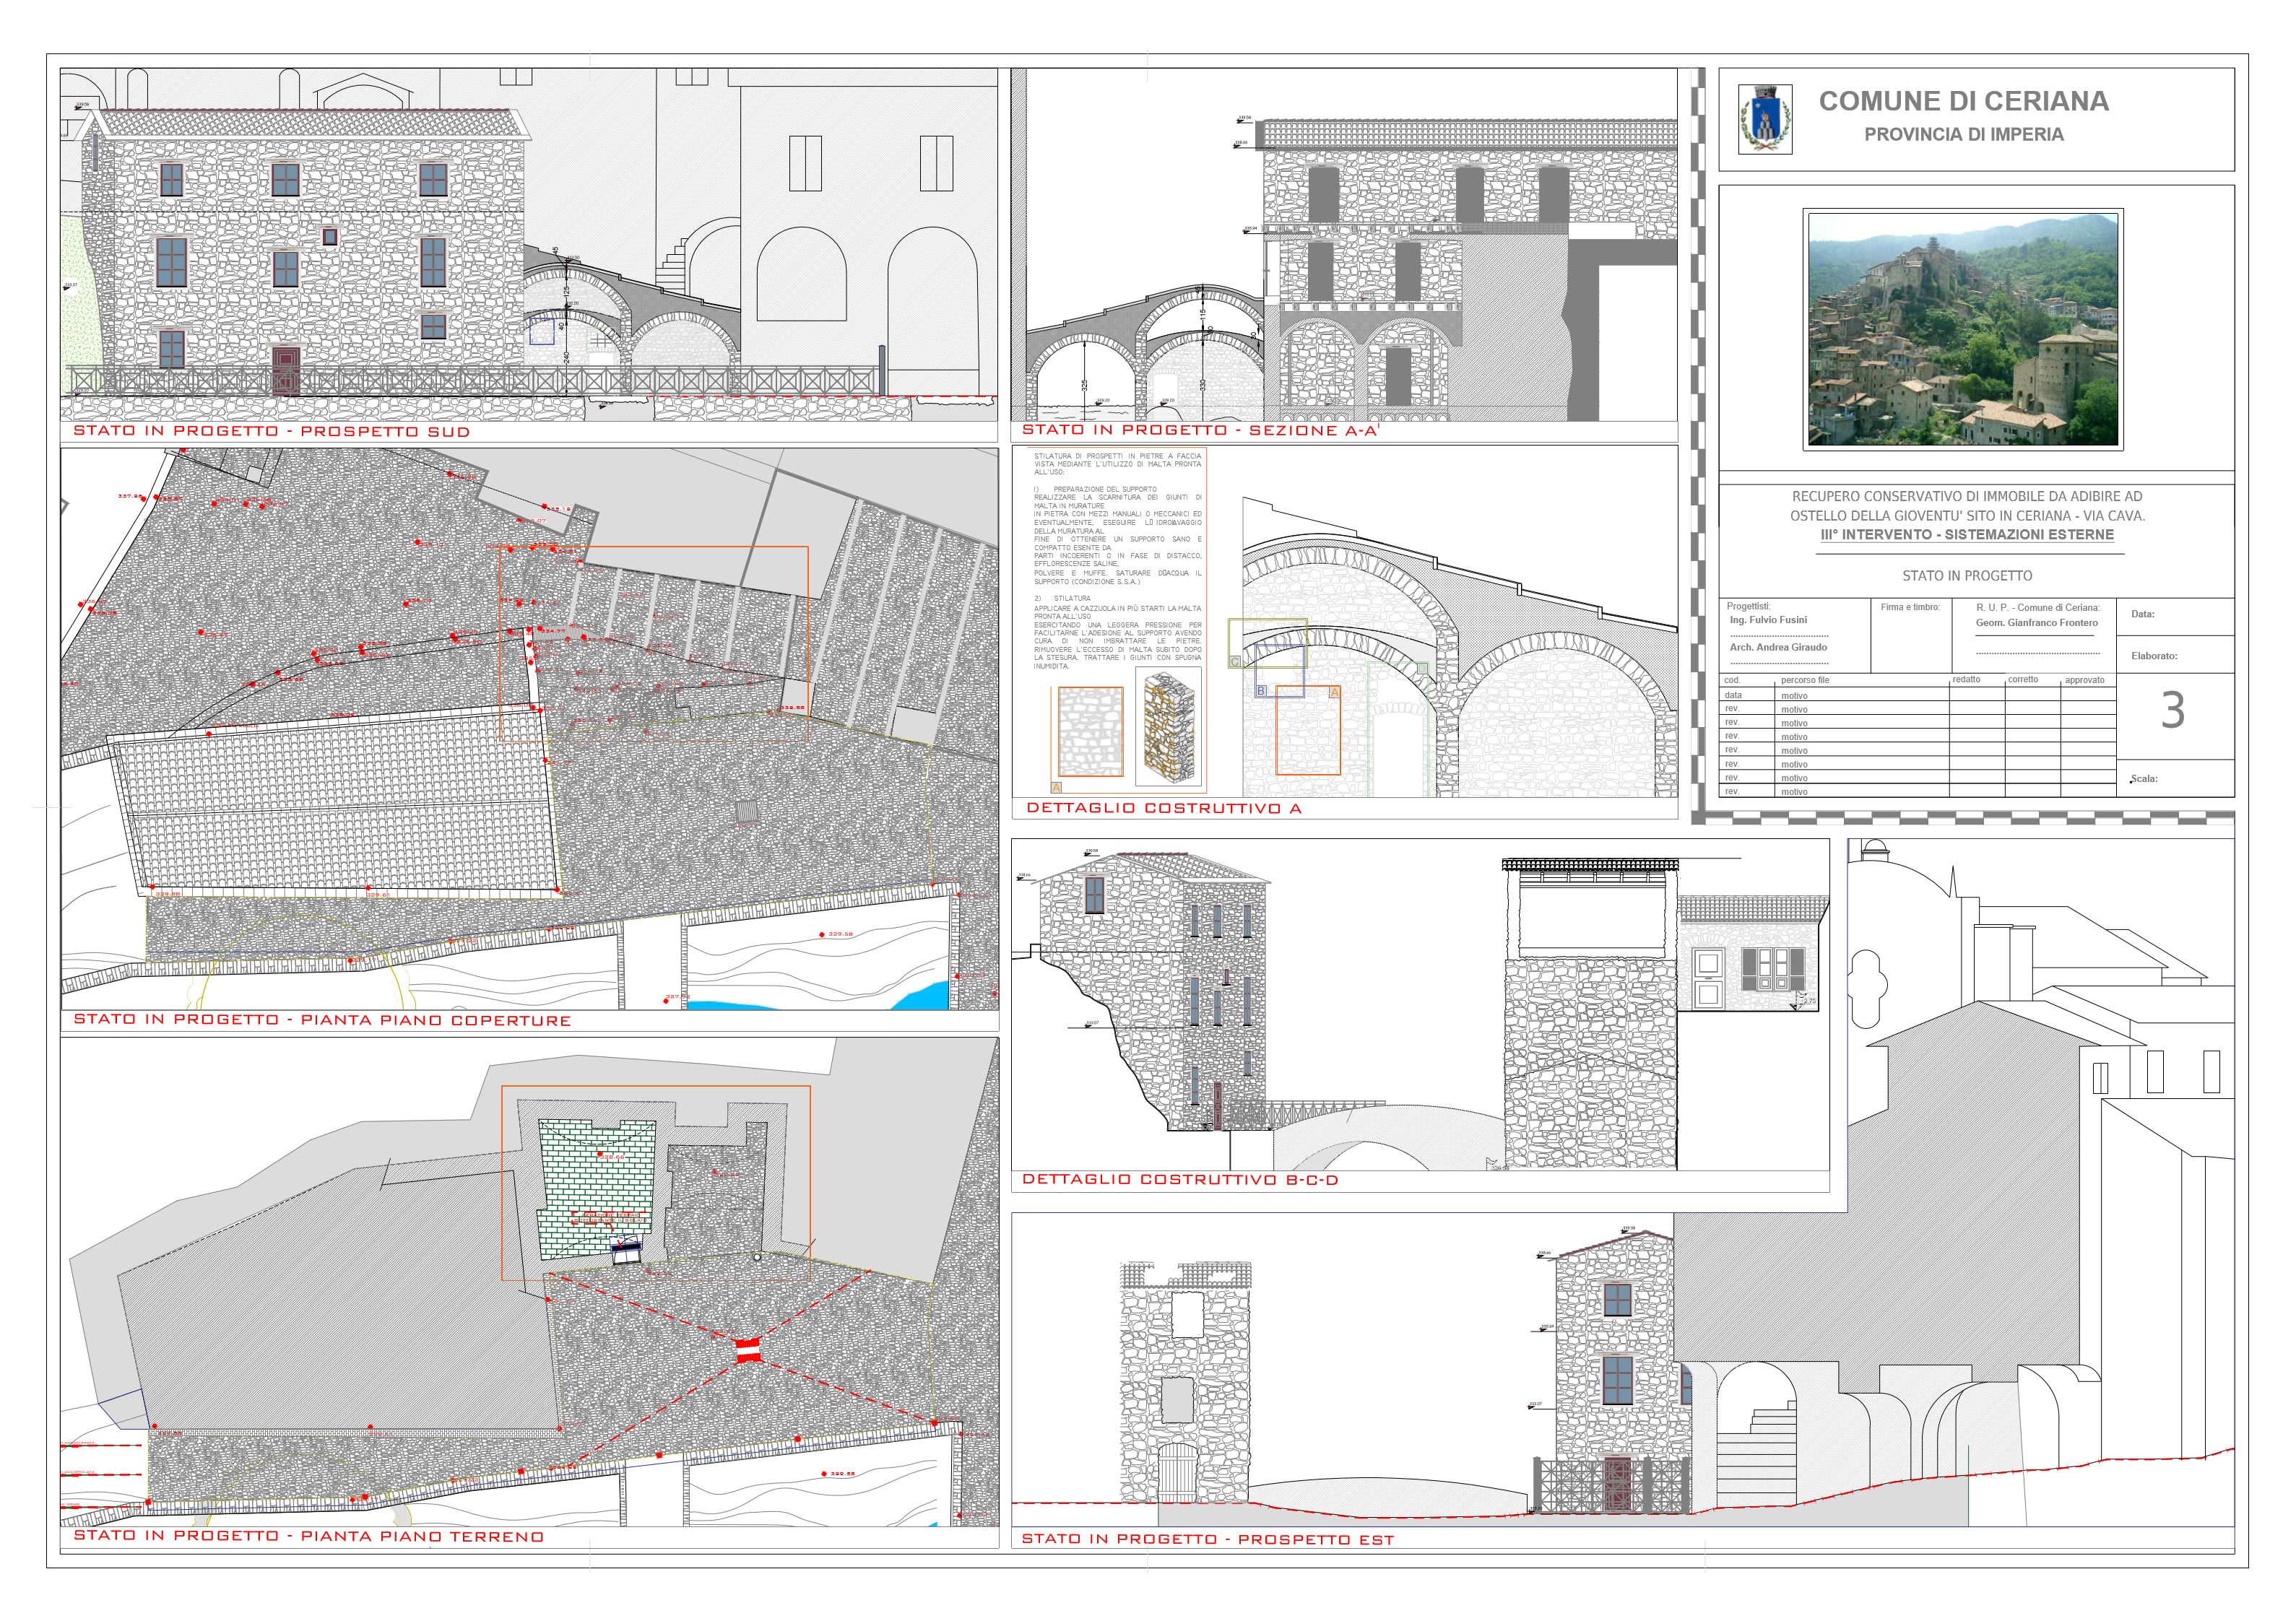Click the orange marker labeled A on the arch detail

(x=1333, y=692)
